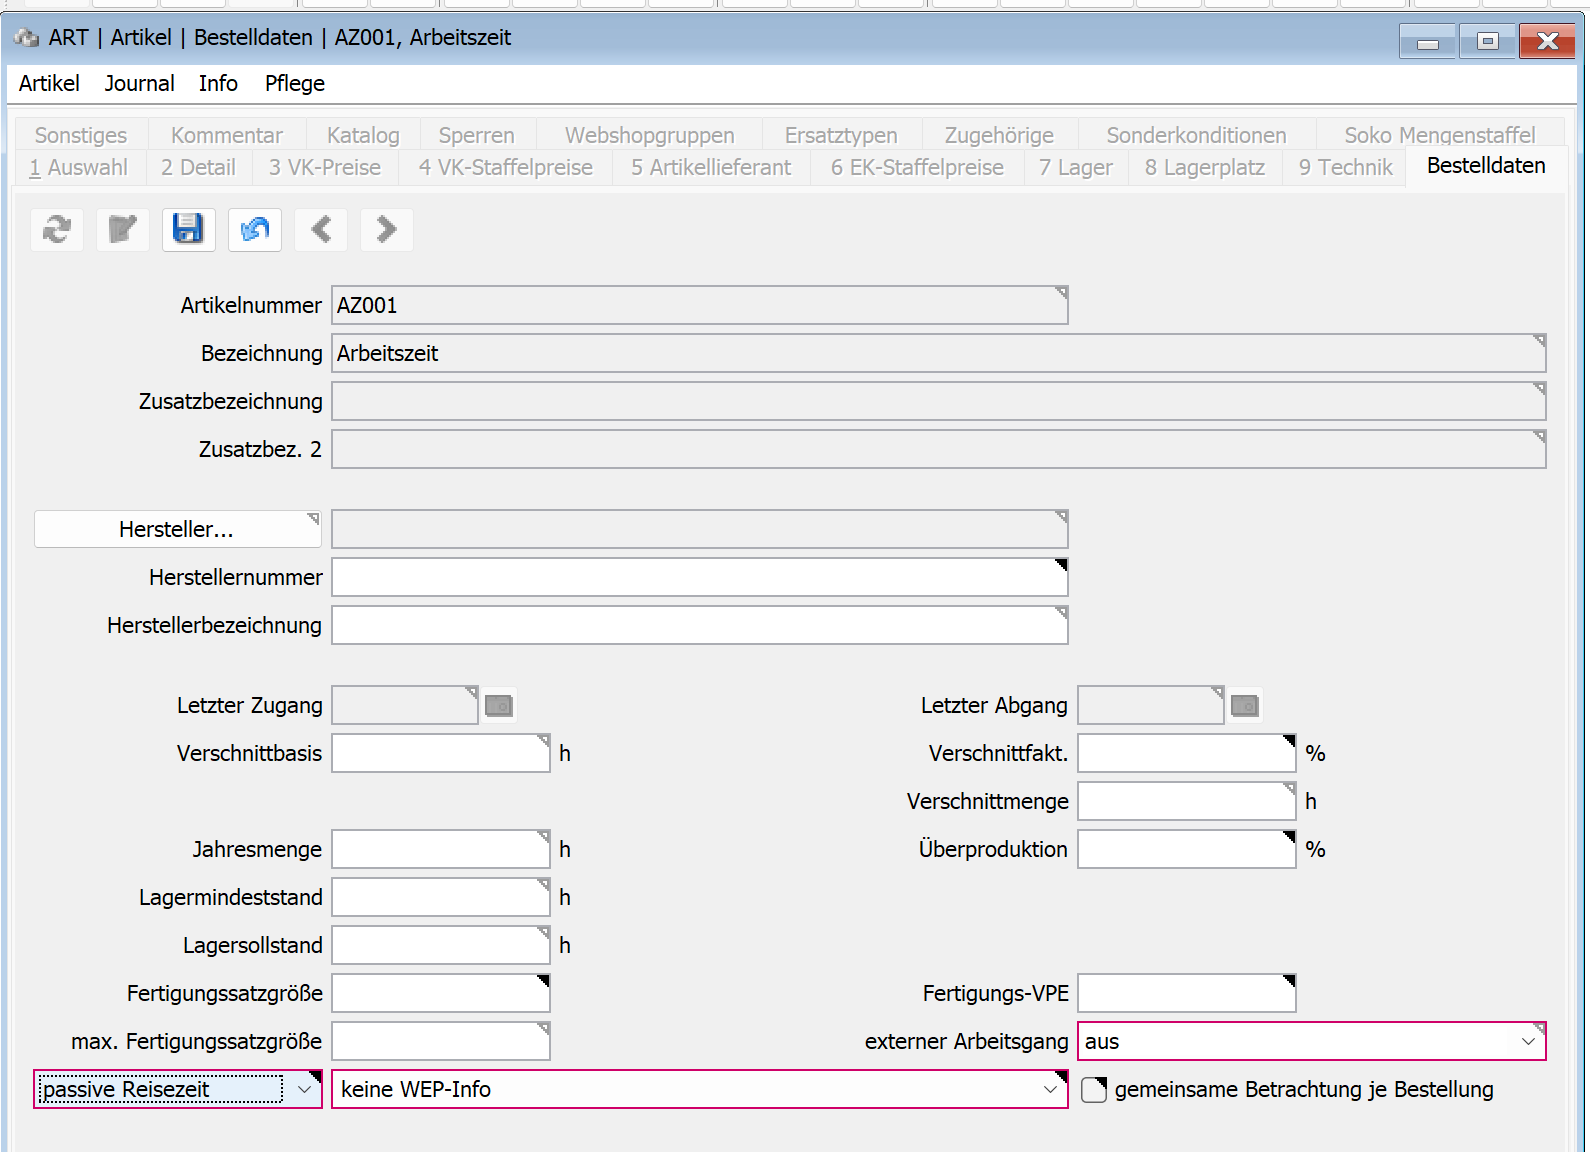1590x1152 pixels.
Task: Expand the passive Reisezeit dropdown
Action: [304, 1090]
